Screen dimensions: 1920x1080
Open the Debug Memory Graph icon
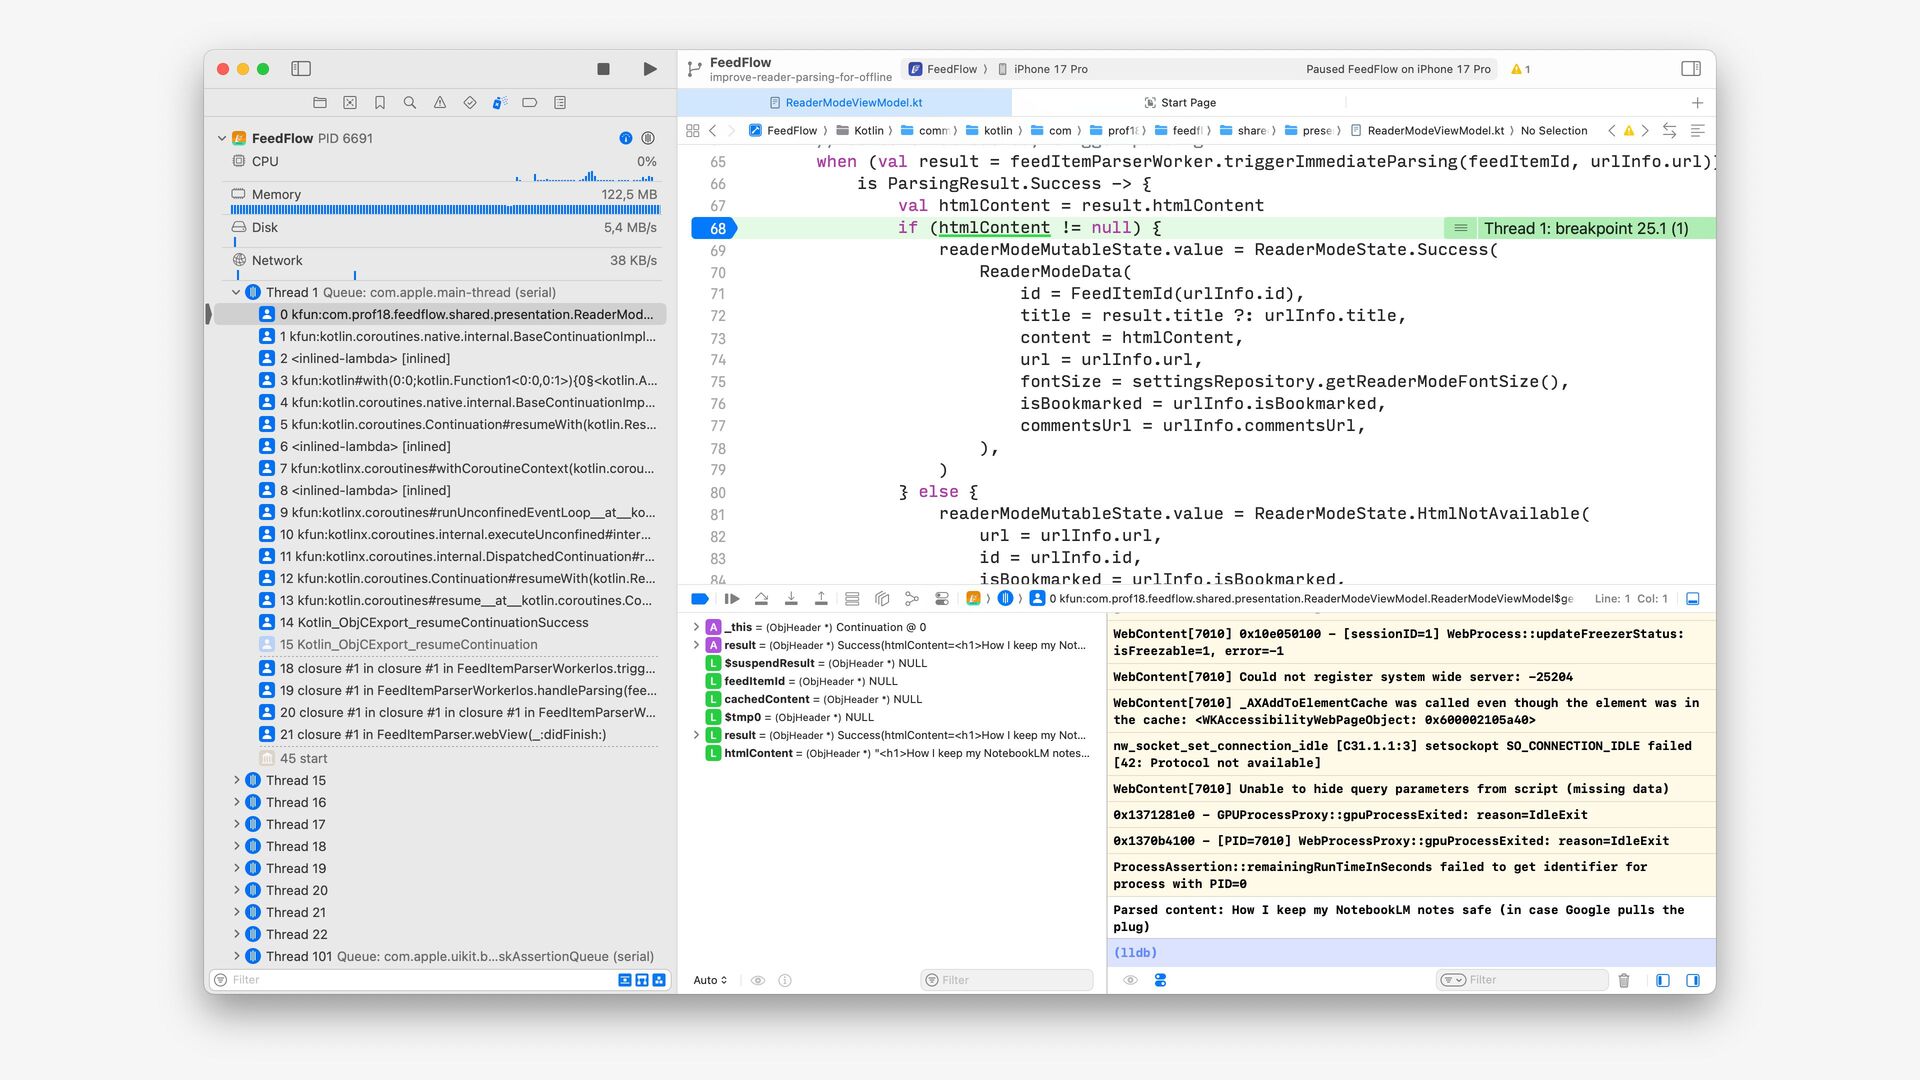coord(911,599)
